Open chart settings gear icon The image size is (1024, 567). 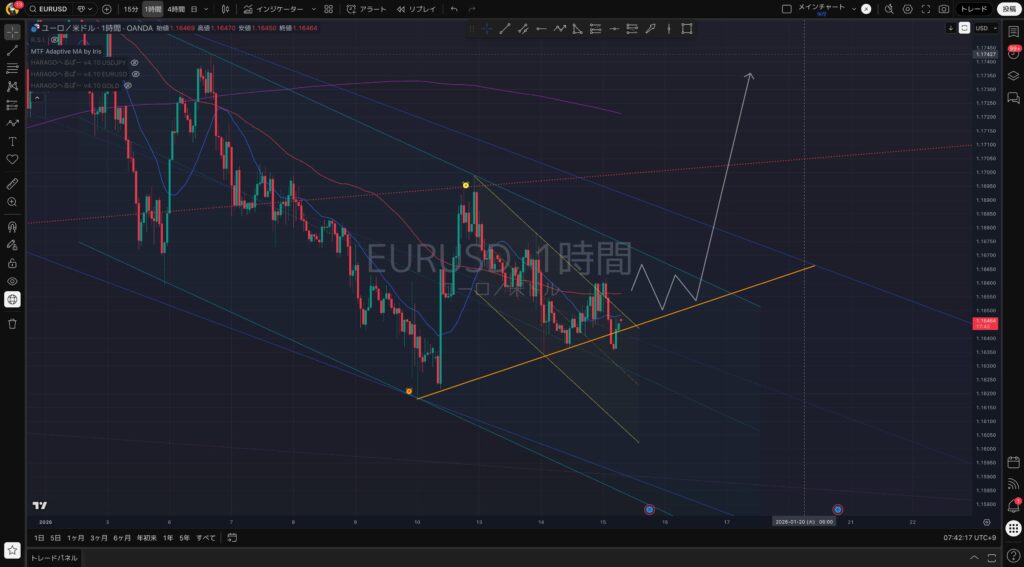[x=908, y=9]
